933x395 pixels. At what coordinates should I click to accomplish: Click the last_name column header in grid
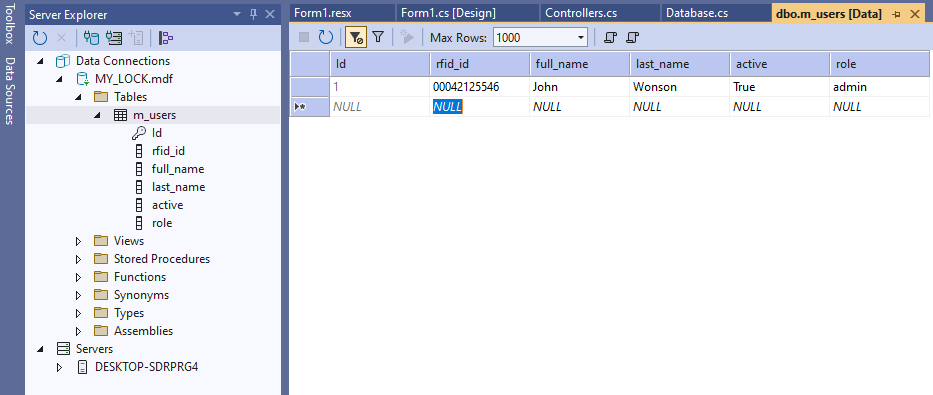point(680,64)
